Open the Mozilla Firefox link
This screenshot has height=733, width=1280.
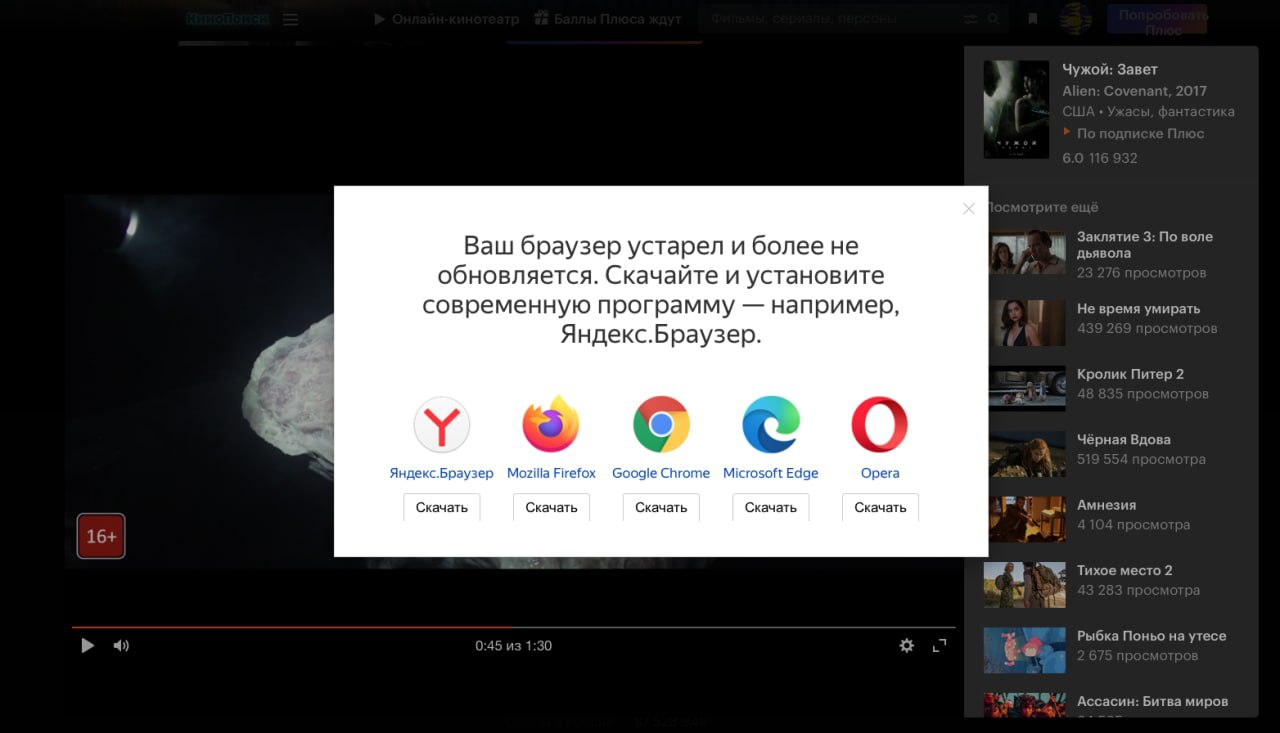(551, 473)
